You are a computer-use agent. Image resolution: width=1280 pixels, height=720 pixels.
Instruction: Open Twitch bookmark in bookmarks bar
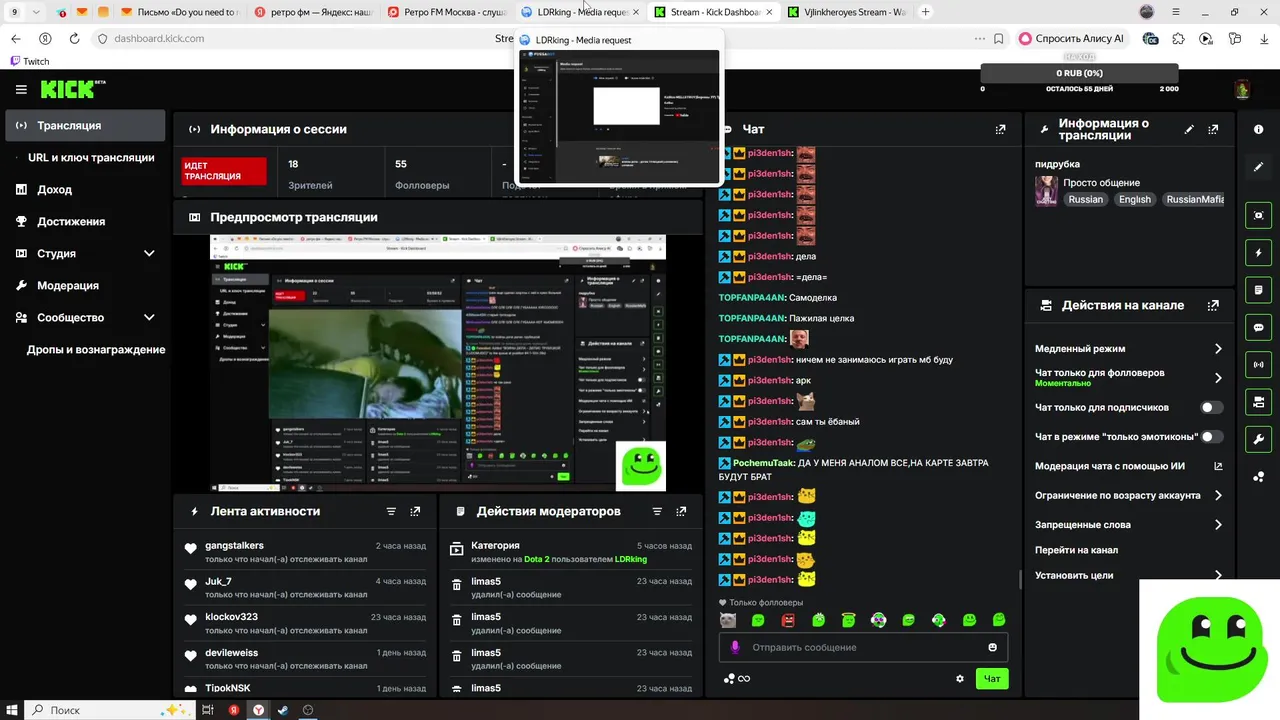tap(30, 61)
